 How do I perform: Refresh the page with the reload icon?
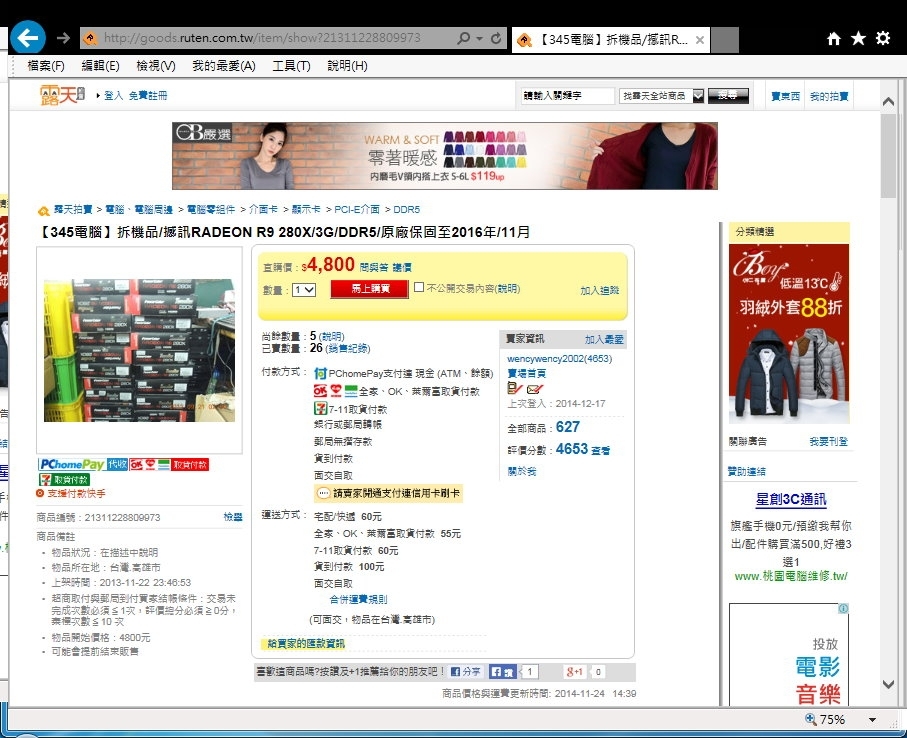496,38
